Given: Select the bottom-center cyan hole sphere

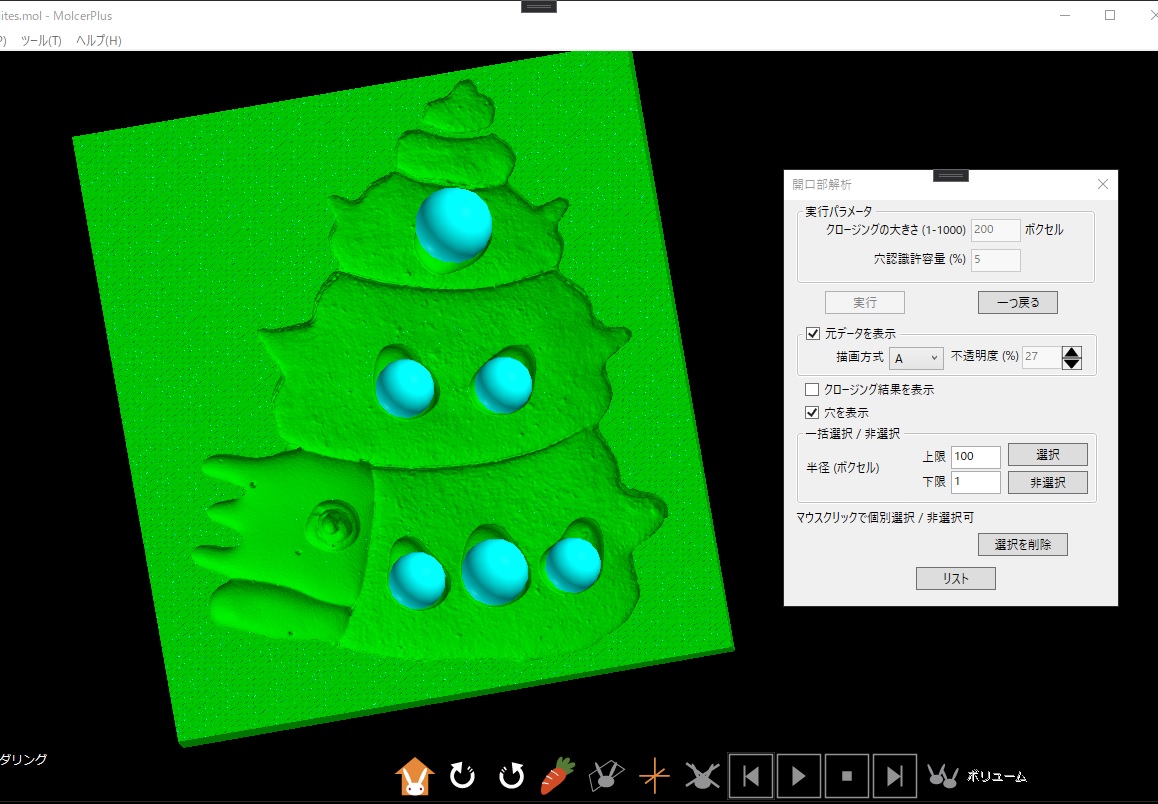Looking at the screenshot, I should point(495,572).
